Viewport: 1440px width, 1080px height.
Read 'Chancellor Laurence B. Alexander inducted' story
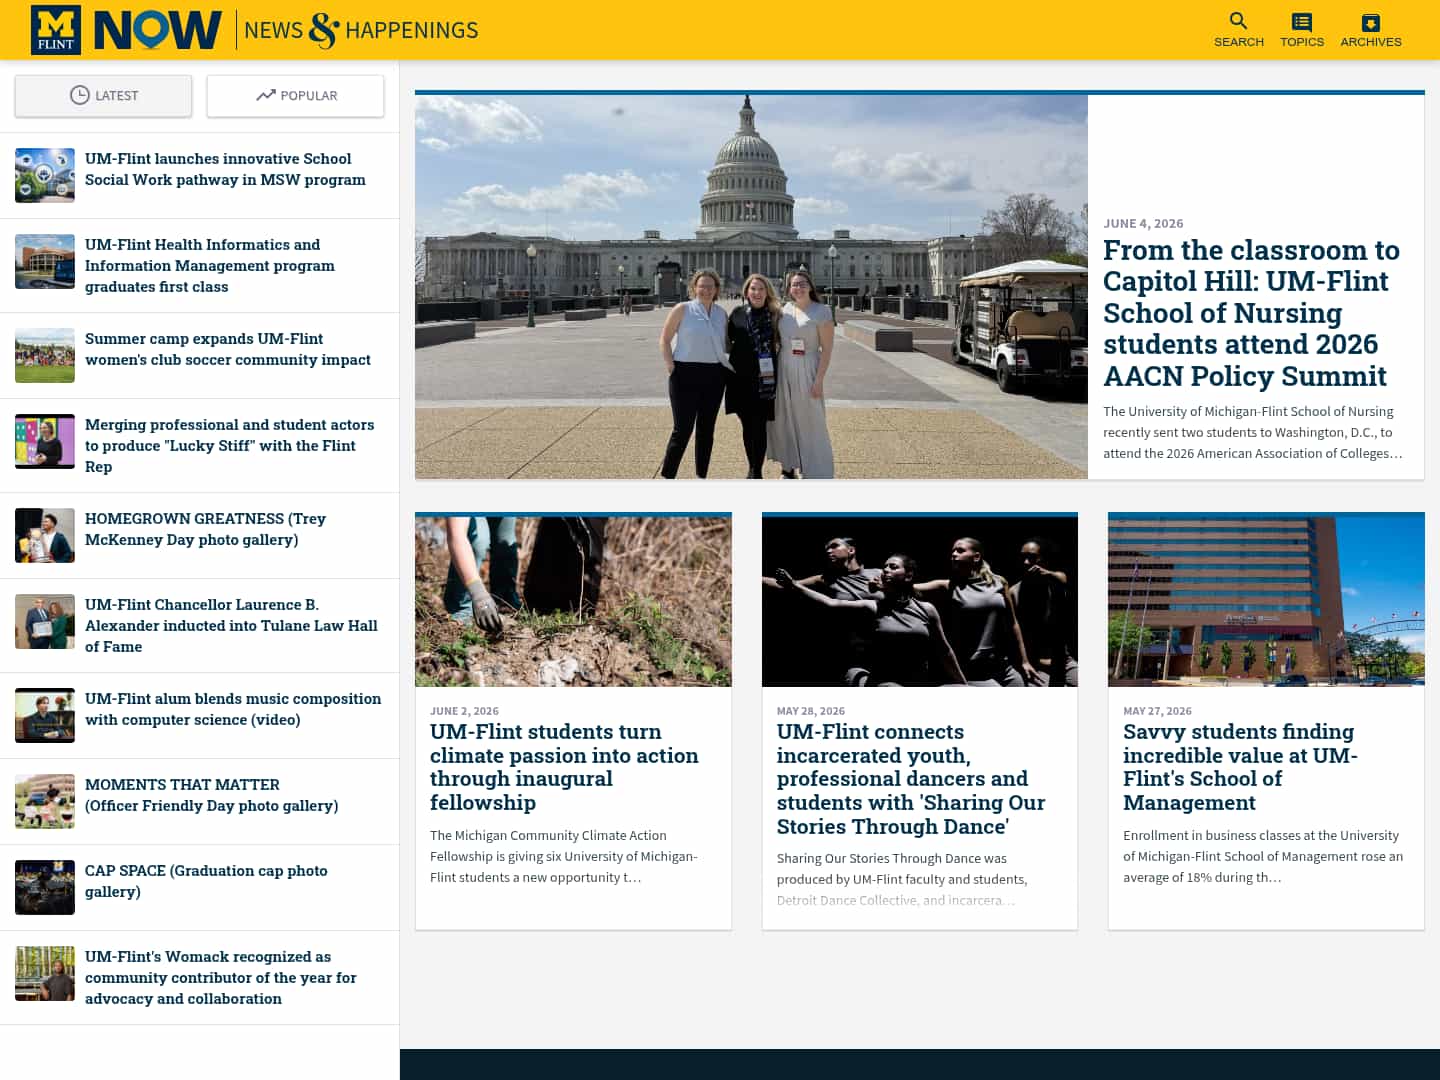(x=231, y=625)
